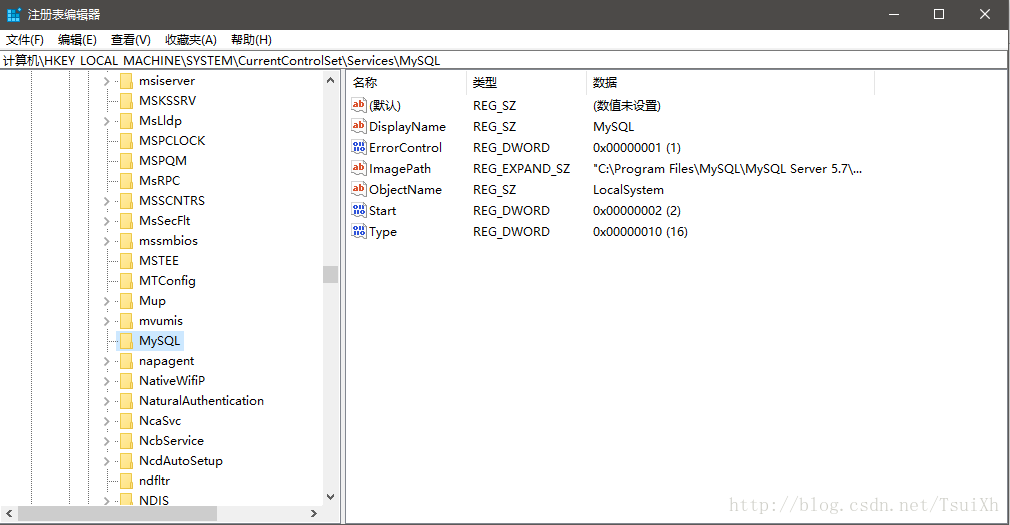Click the Mup folder icon
Viewport: 1010px width, 525px height.
[126, 301]
